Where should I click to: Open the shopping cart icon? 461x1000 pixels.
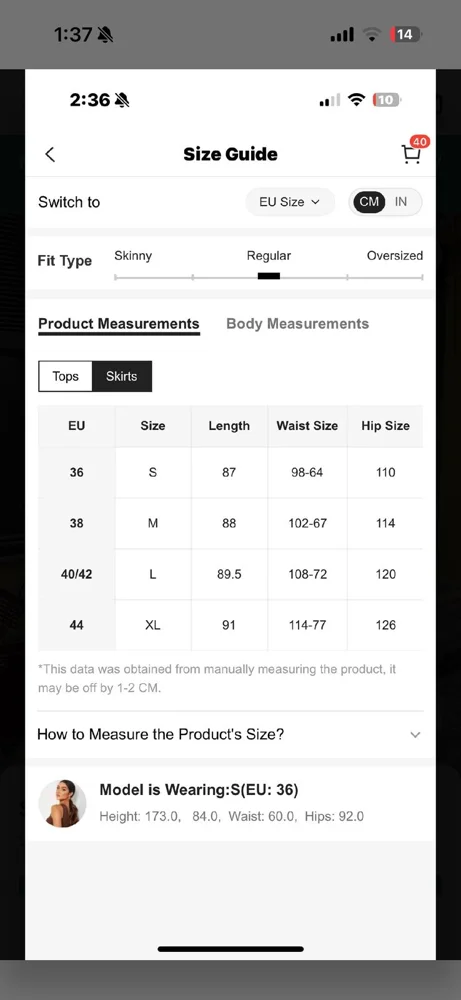pyautogui.click(x=411, y=155)
